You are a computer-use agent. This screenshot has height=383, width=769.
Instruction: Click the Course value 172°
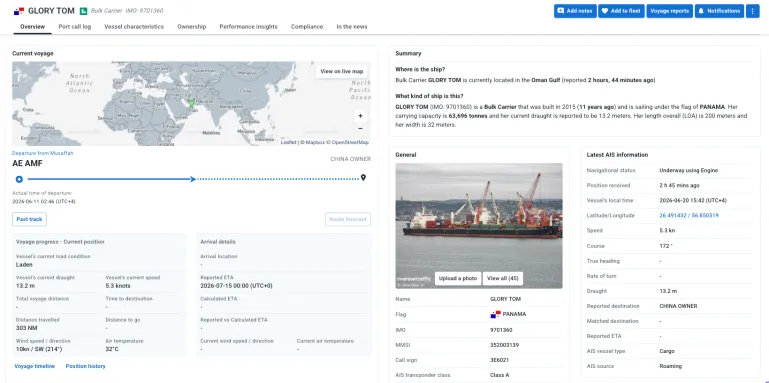pos(666,246)
